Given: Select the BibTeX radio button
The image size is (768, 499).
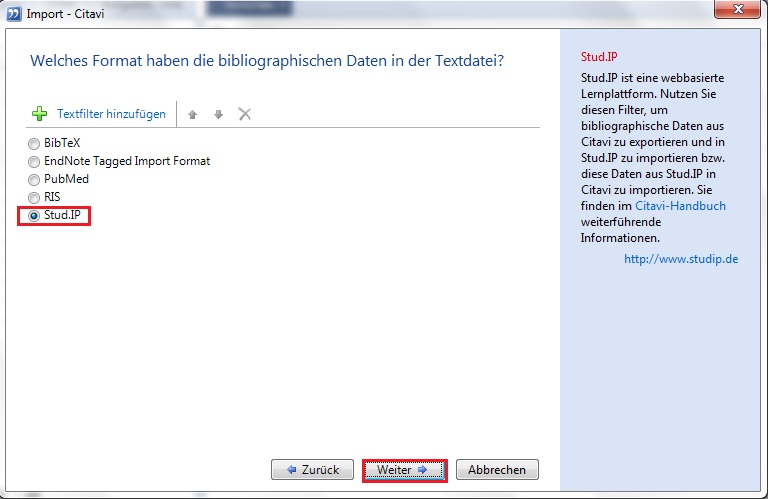Looking at the screenshot, I should pos(35,144).
